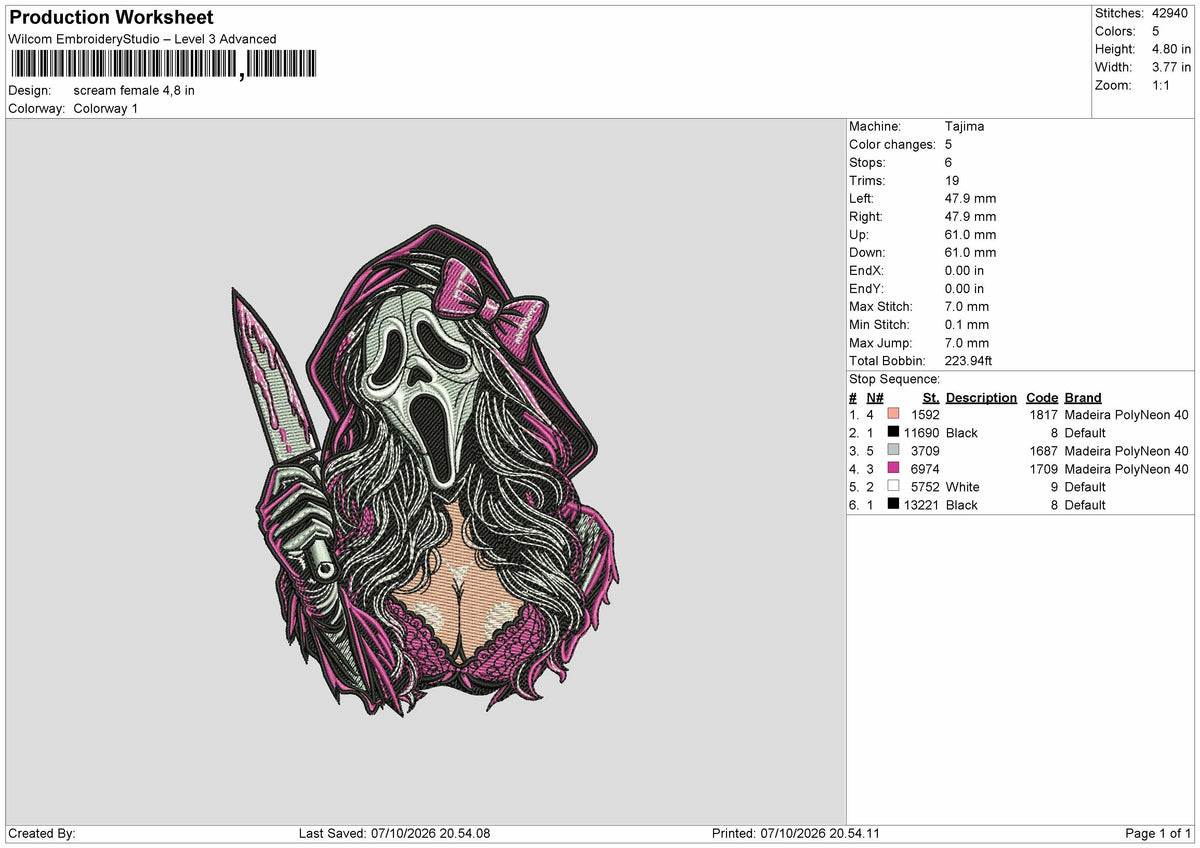Click stitch count 1592 in stop 1
Image resolution: width=1200 pixels, height=848 pixels.
[925, 415]
